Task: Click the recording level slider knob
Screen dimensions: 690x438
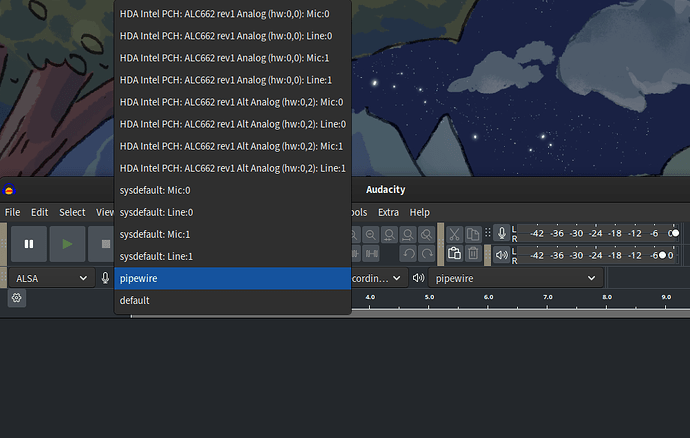Action: point(675,233)
